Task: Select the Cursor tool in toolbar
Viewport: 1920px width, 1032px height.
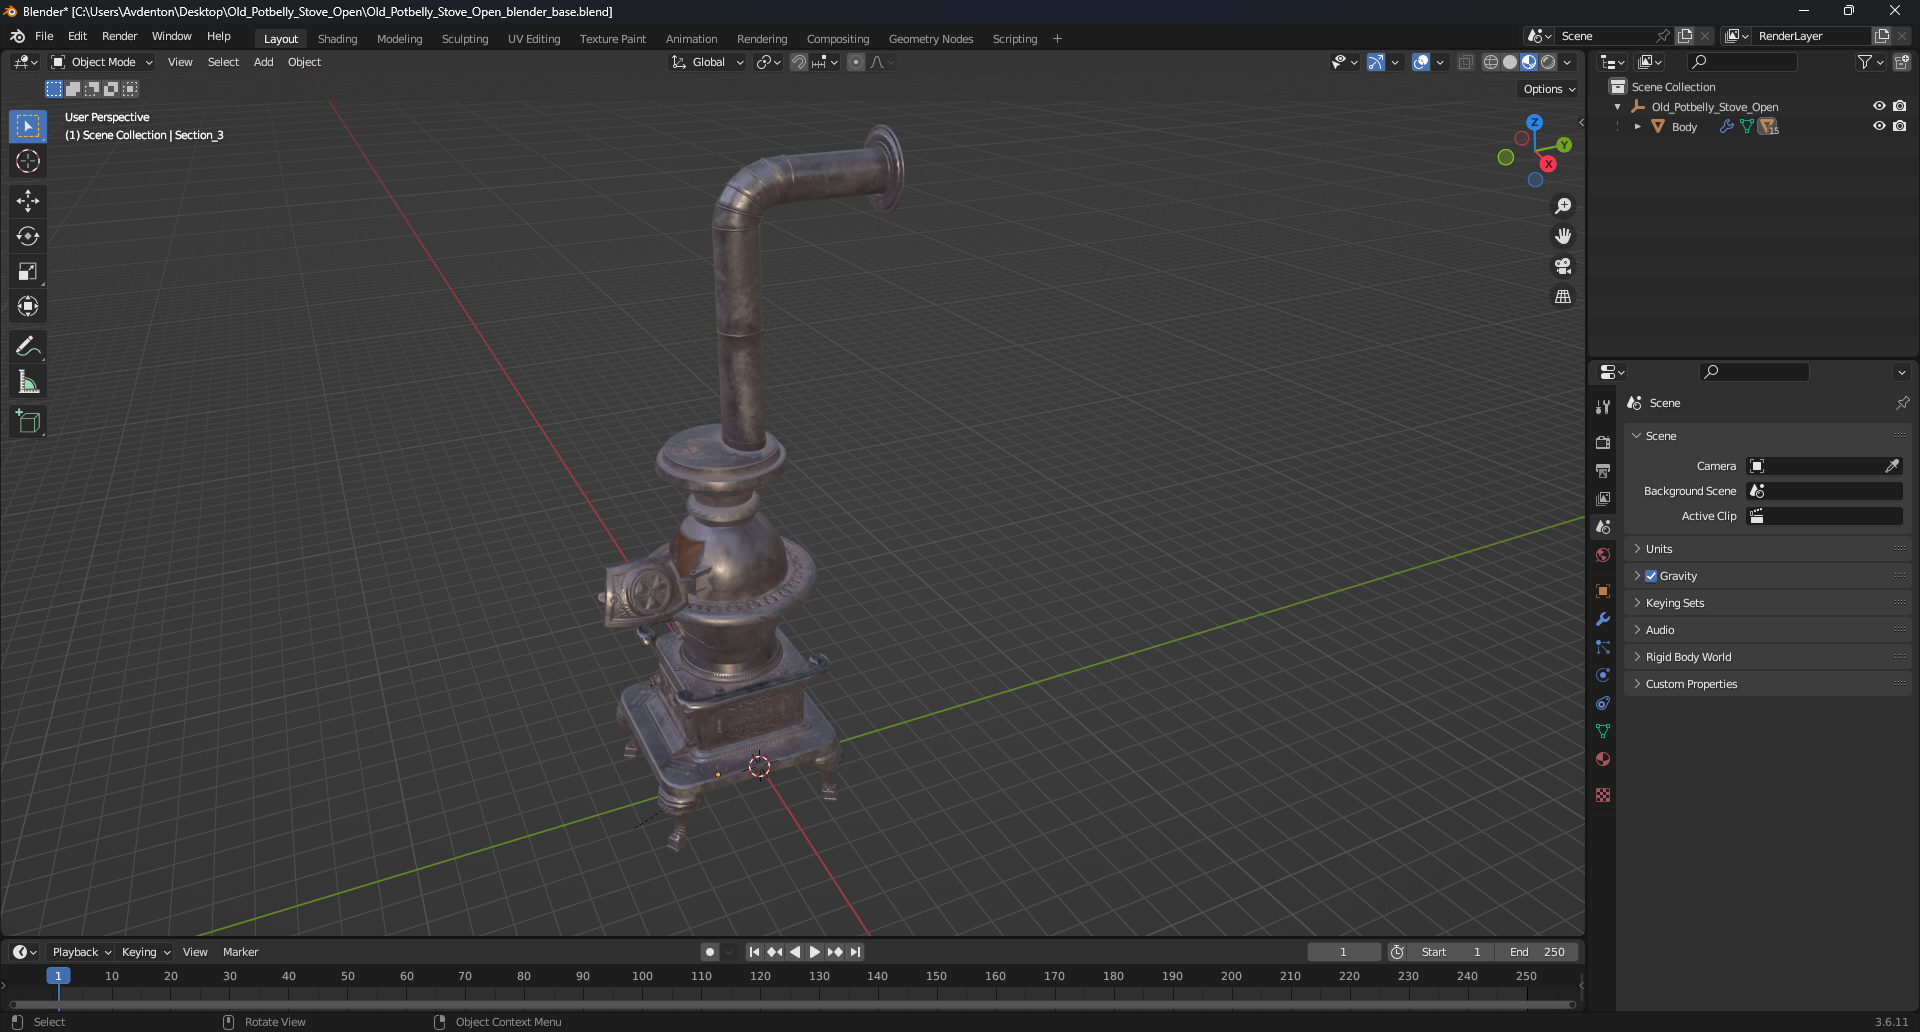Action: tap(28, 161)
